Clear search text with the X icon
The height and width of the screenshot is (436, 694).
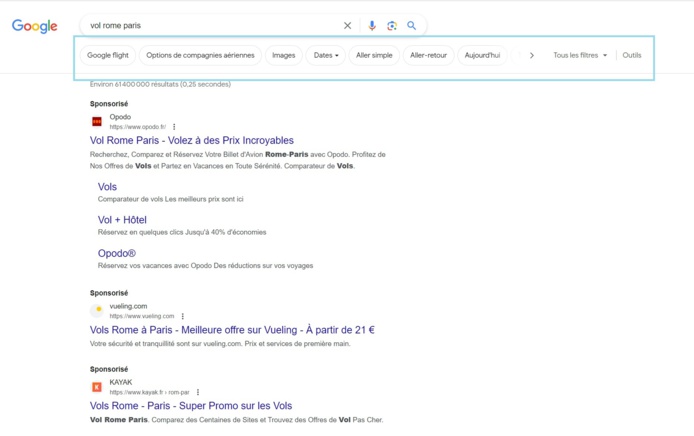click(x=348, y=26)
